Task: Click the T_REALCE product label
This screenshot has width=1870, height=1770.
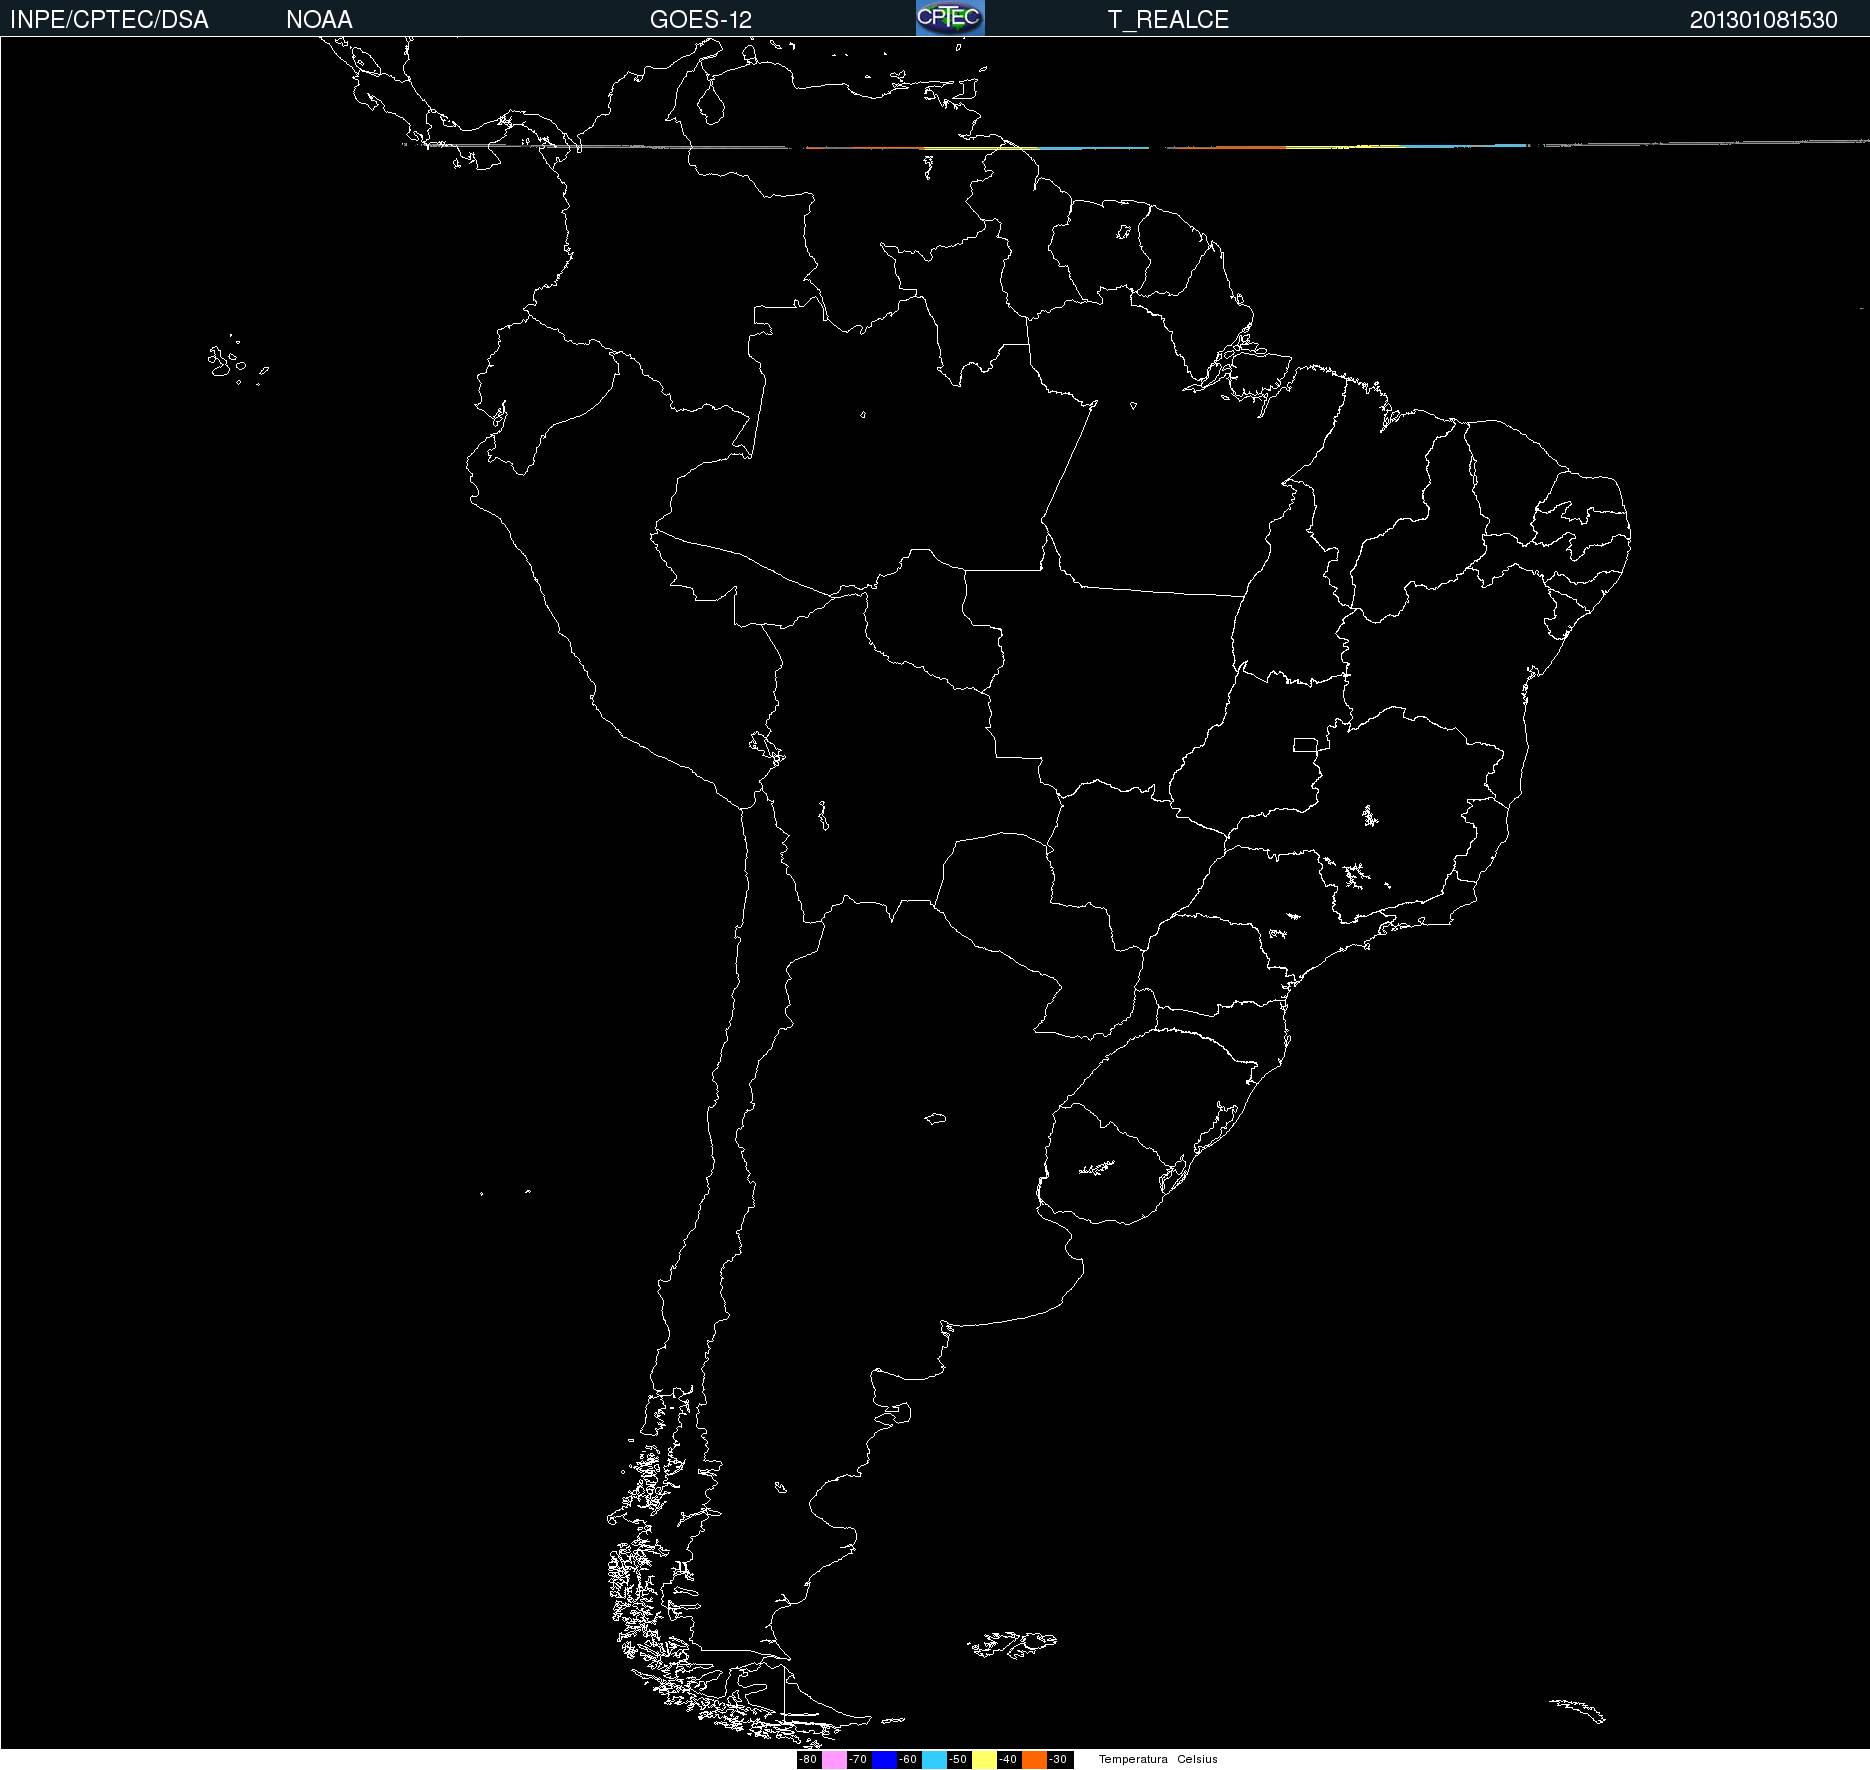Action: 1168,20
